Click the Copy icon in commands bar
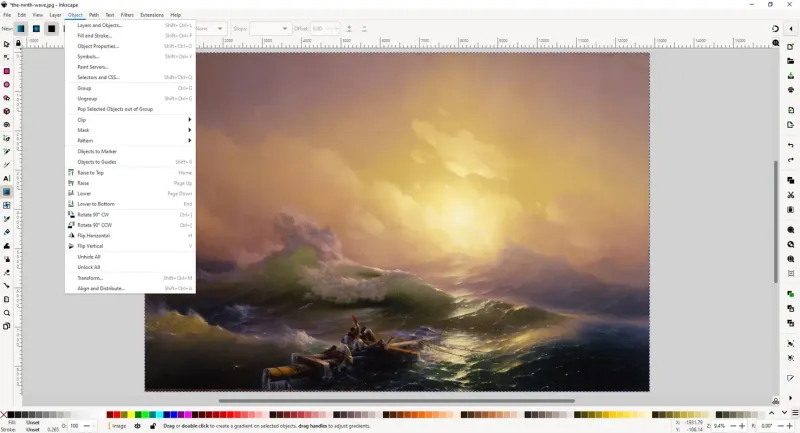 coord(790,181)
